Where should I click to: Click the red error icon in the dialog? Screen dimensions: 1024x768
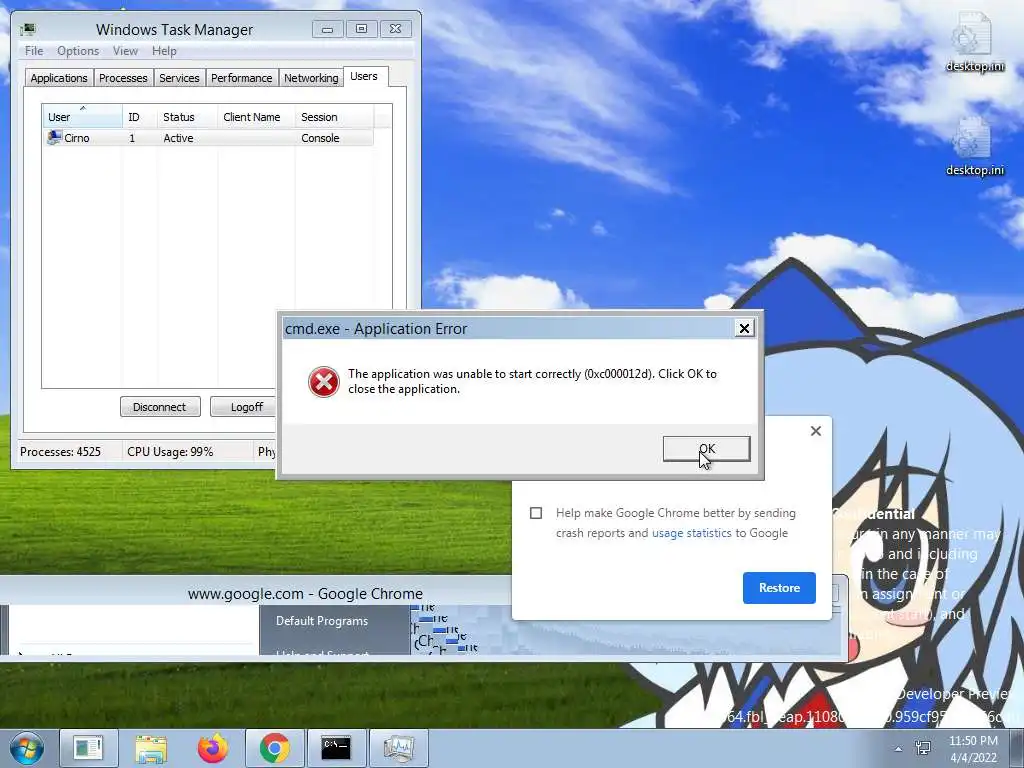pyautogui.click(x=323, y=382)
